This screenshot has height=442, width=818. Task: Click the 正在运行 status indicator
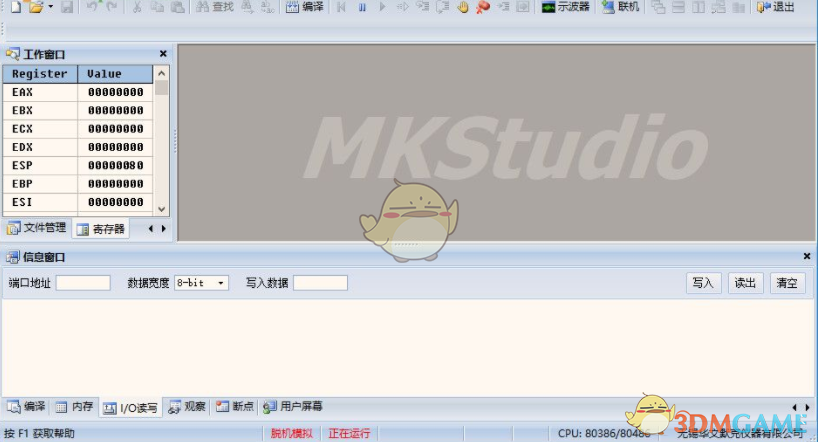[349, 433]
